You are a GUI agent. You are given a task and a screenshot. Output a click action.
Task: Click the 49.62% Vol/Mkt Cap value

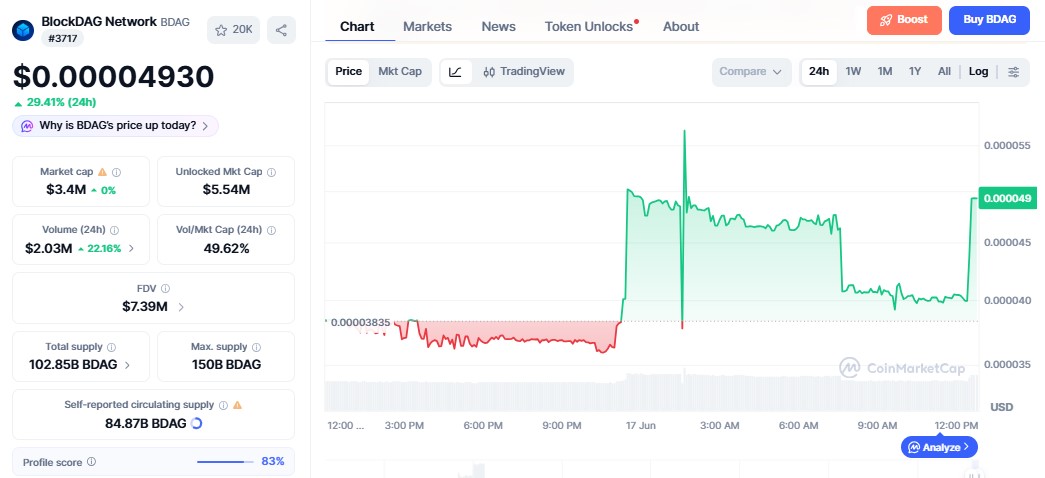[x=226, y=249]
